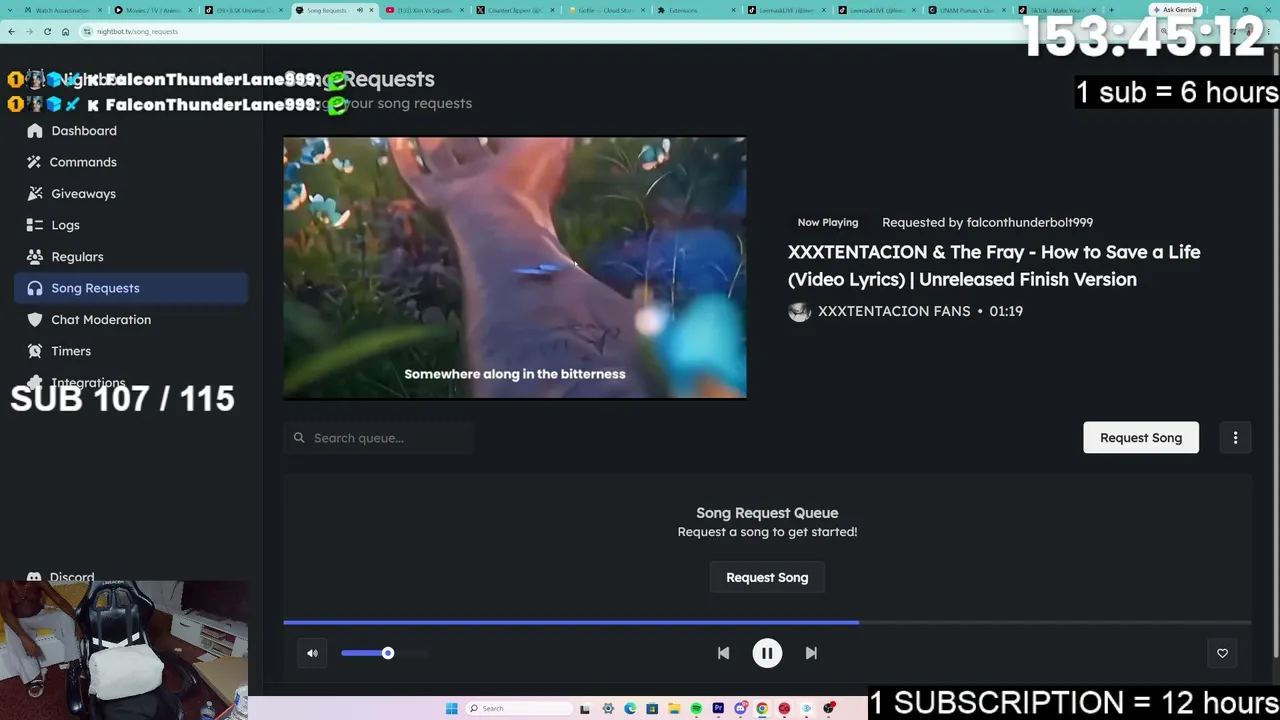Click the Logs list icon

[x=35, y=225]
